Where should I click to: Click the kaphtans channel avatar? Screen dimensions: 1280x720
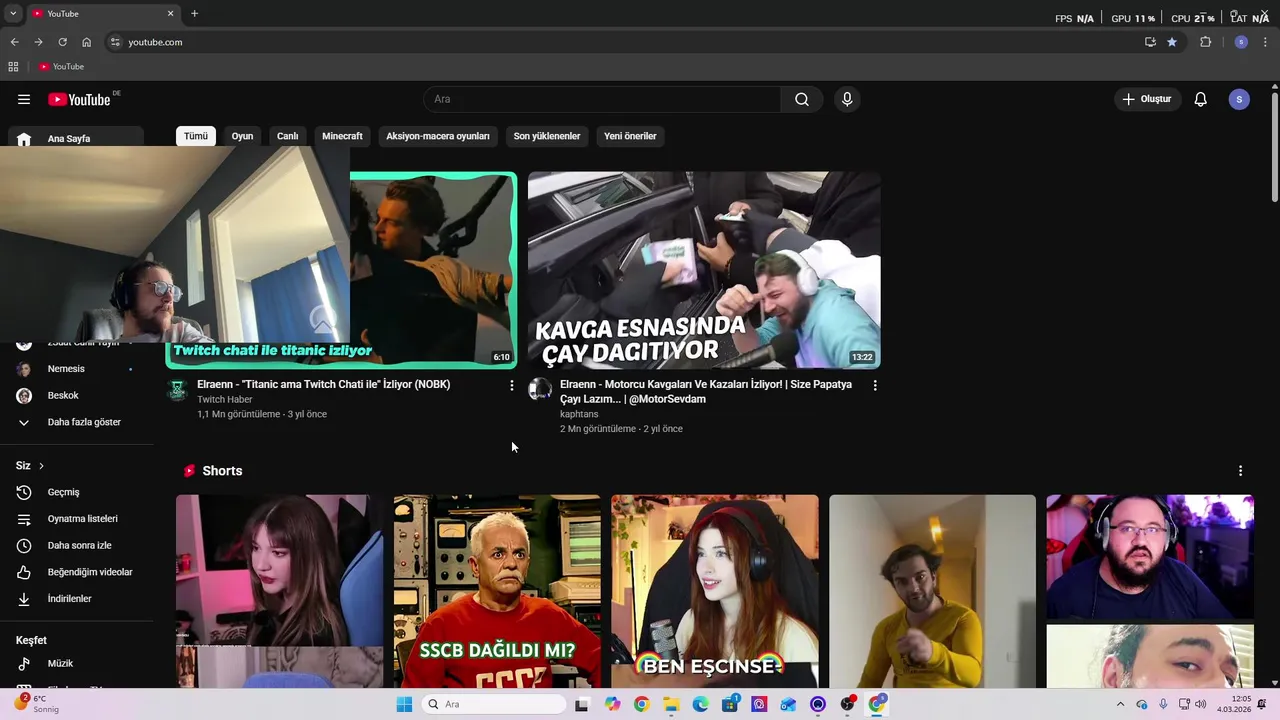click(x=540, y=389)
